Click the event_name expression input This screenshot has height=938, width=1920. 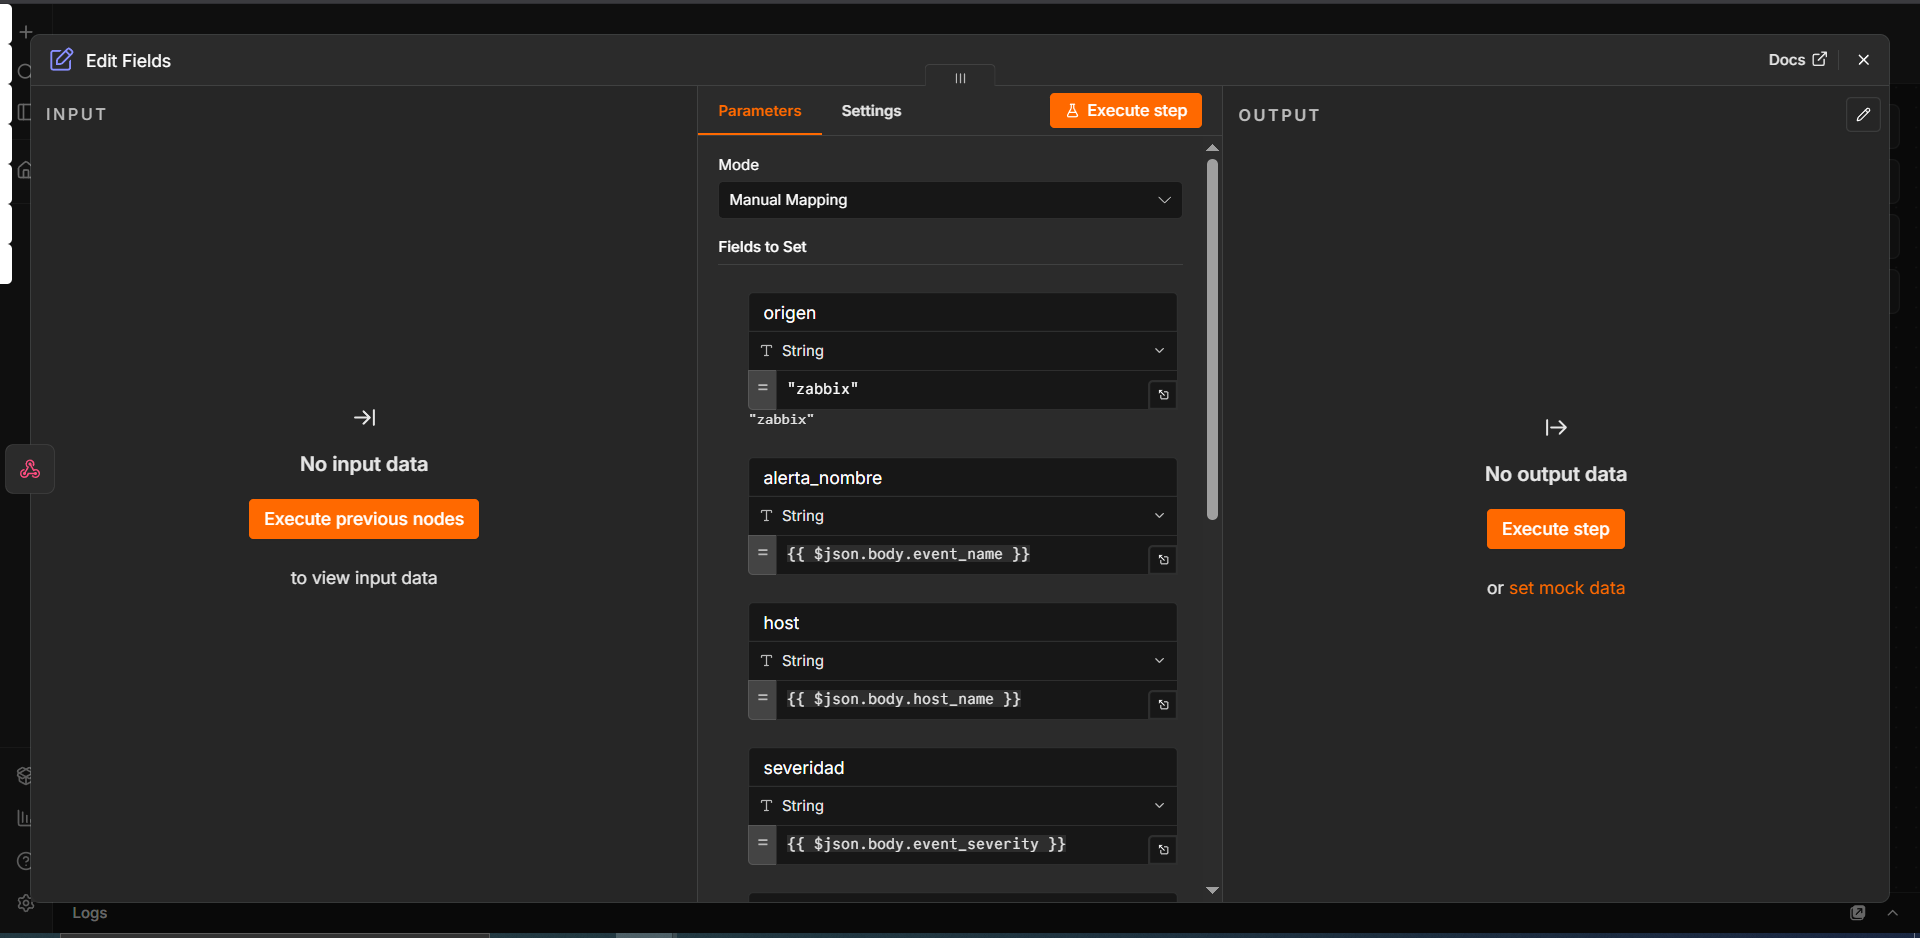962,554
